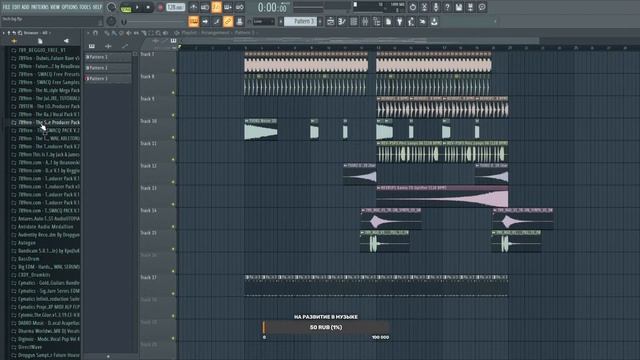Click the time display 0:00:00

click(x=272, y=7)
